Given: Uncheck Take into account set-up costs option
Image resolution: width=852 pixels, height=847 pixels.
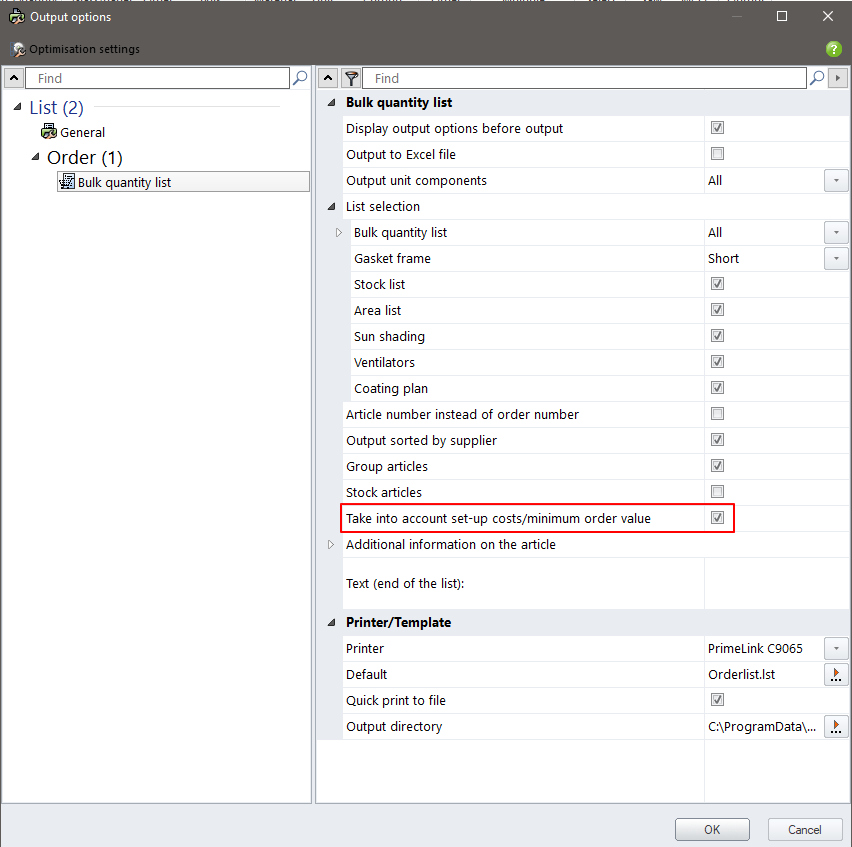Looking at the screenshot, I should pyautogui.click(x=717, y=518).
